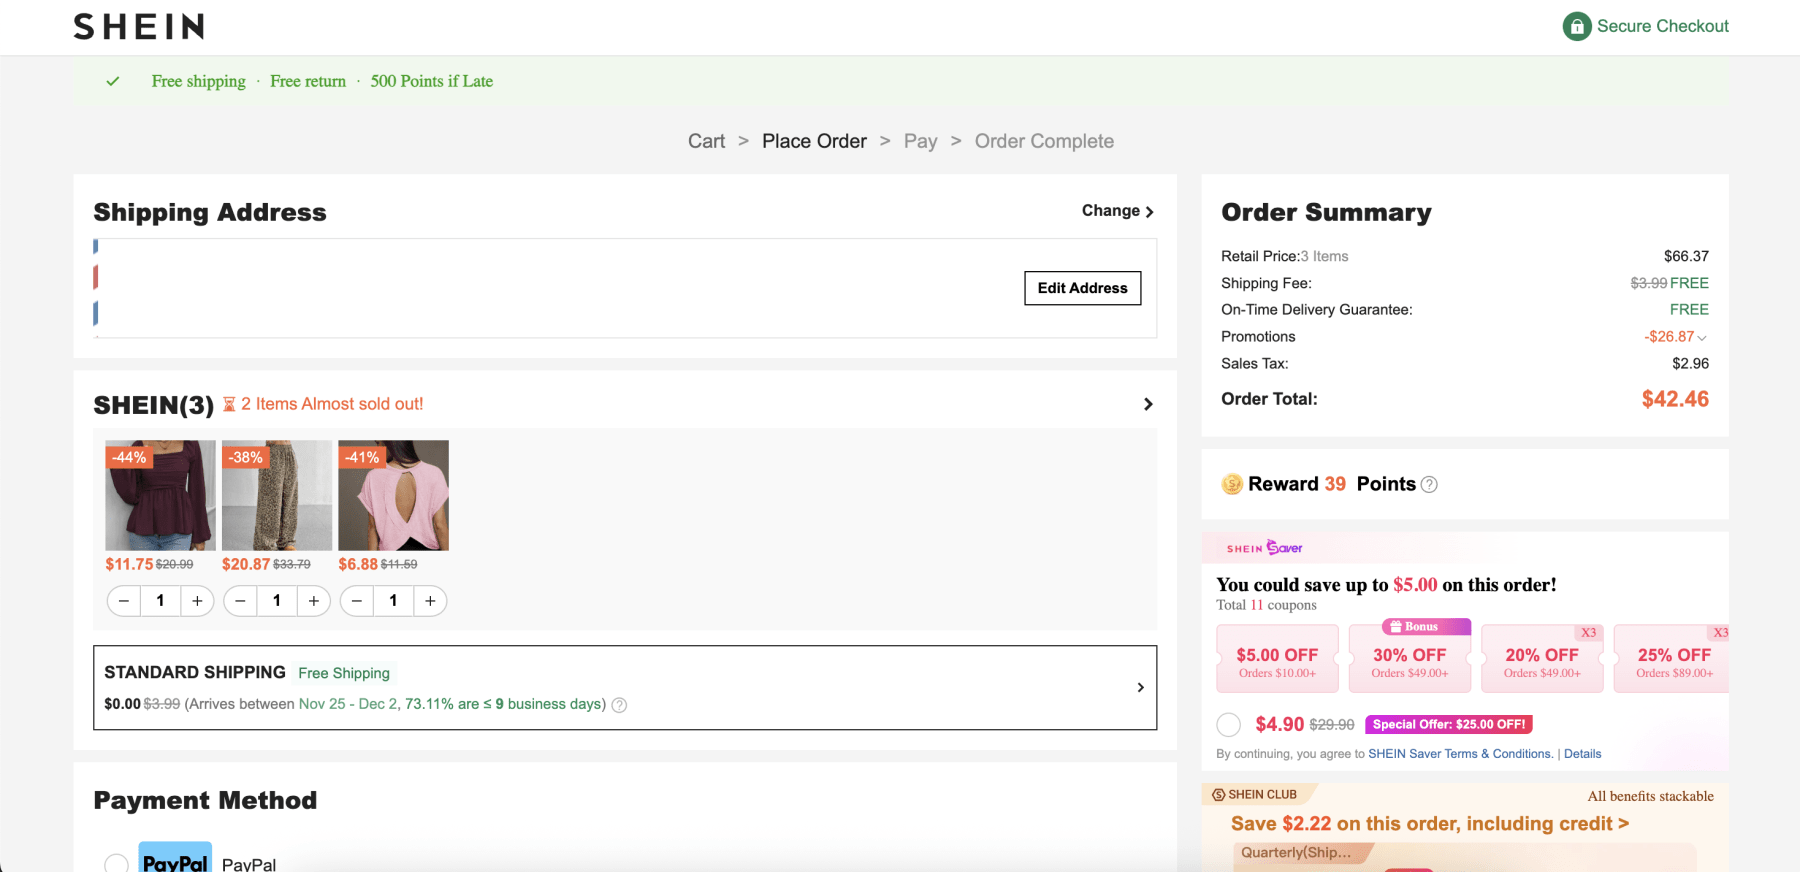Screen dimensions: 1800x872
Task: Open Standard Shipping options chevron
Action: [1140, 688]
